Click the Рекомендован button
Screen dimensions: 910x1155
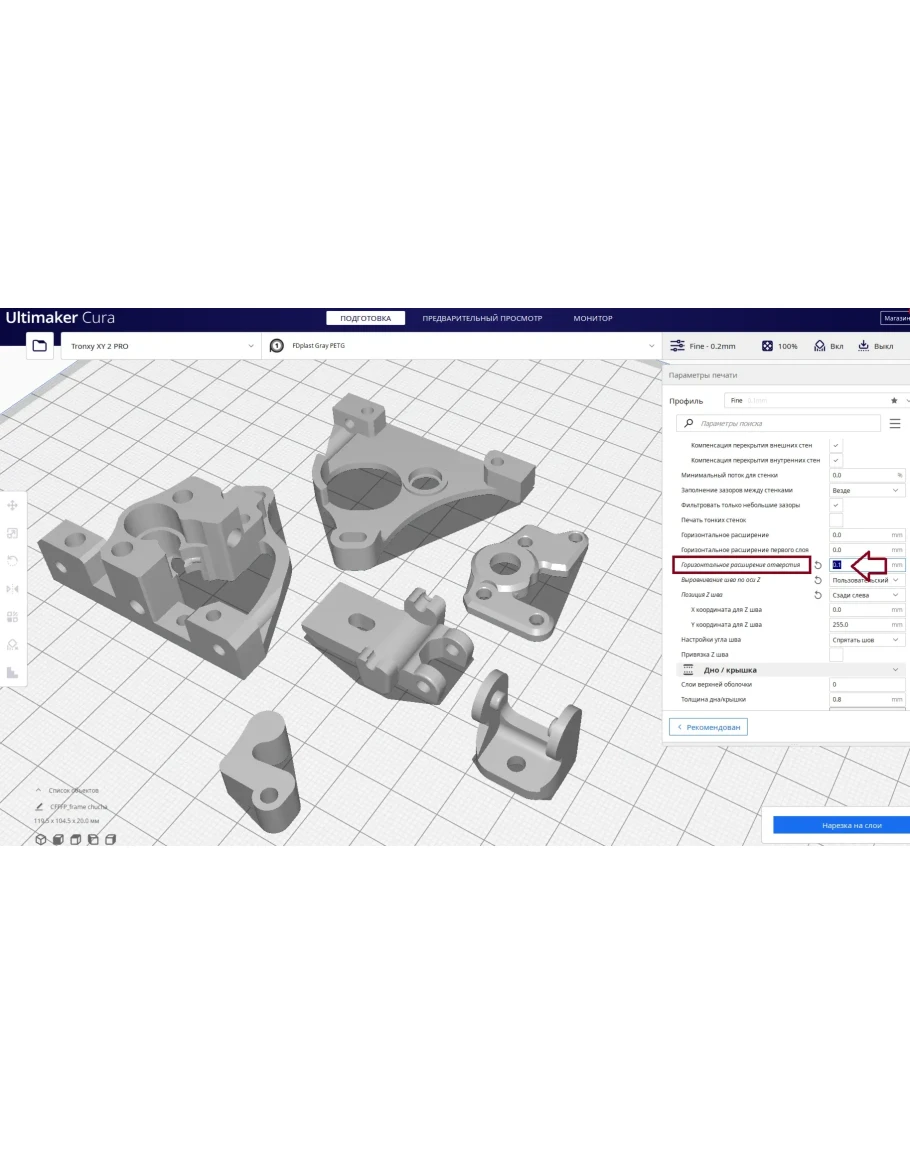click(x=708, y=727)
